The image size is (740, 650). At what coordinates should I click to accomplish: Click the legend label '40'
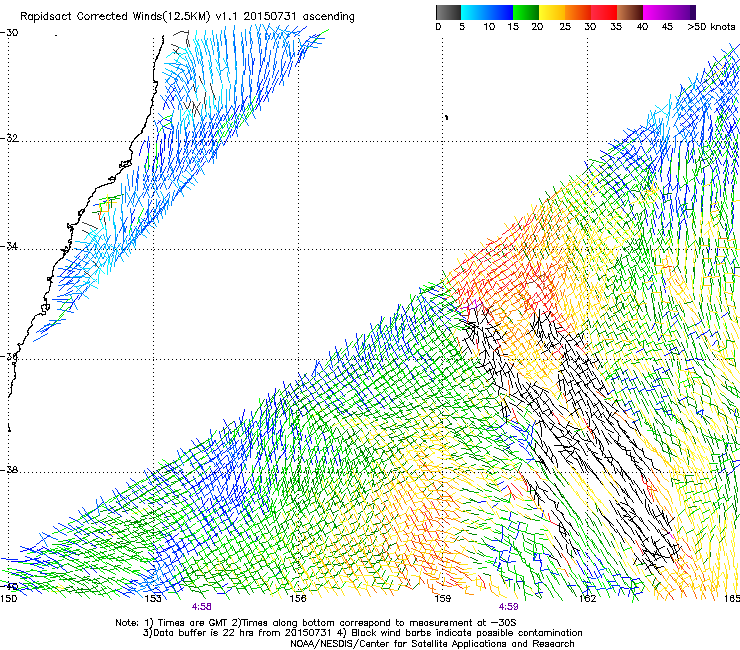(642, 27)
